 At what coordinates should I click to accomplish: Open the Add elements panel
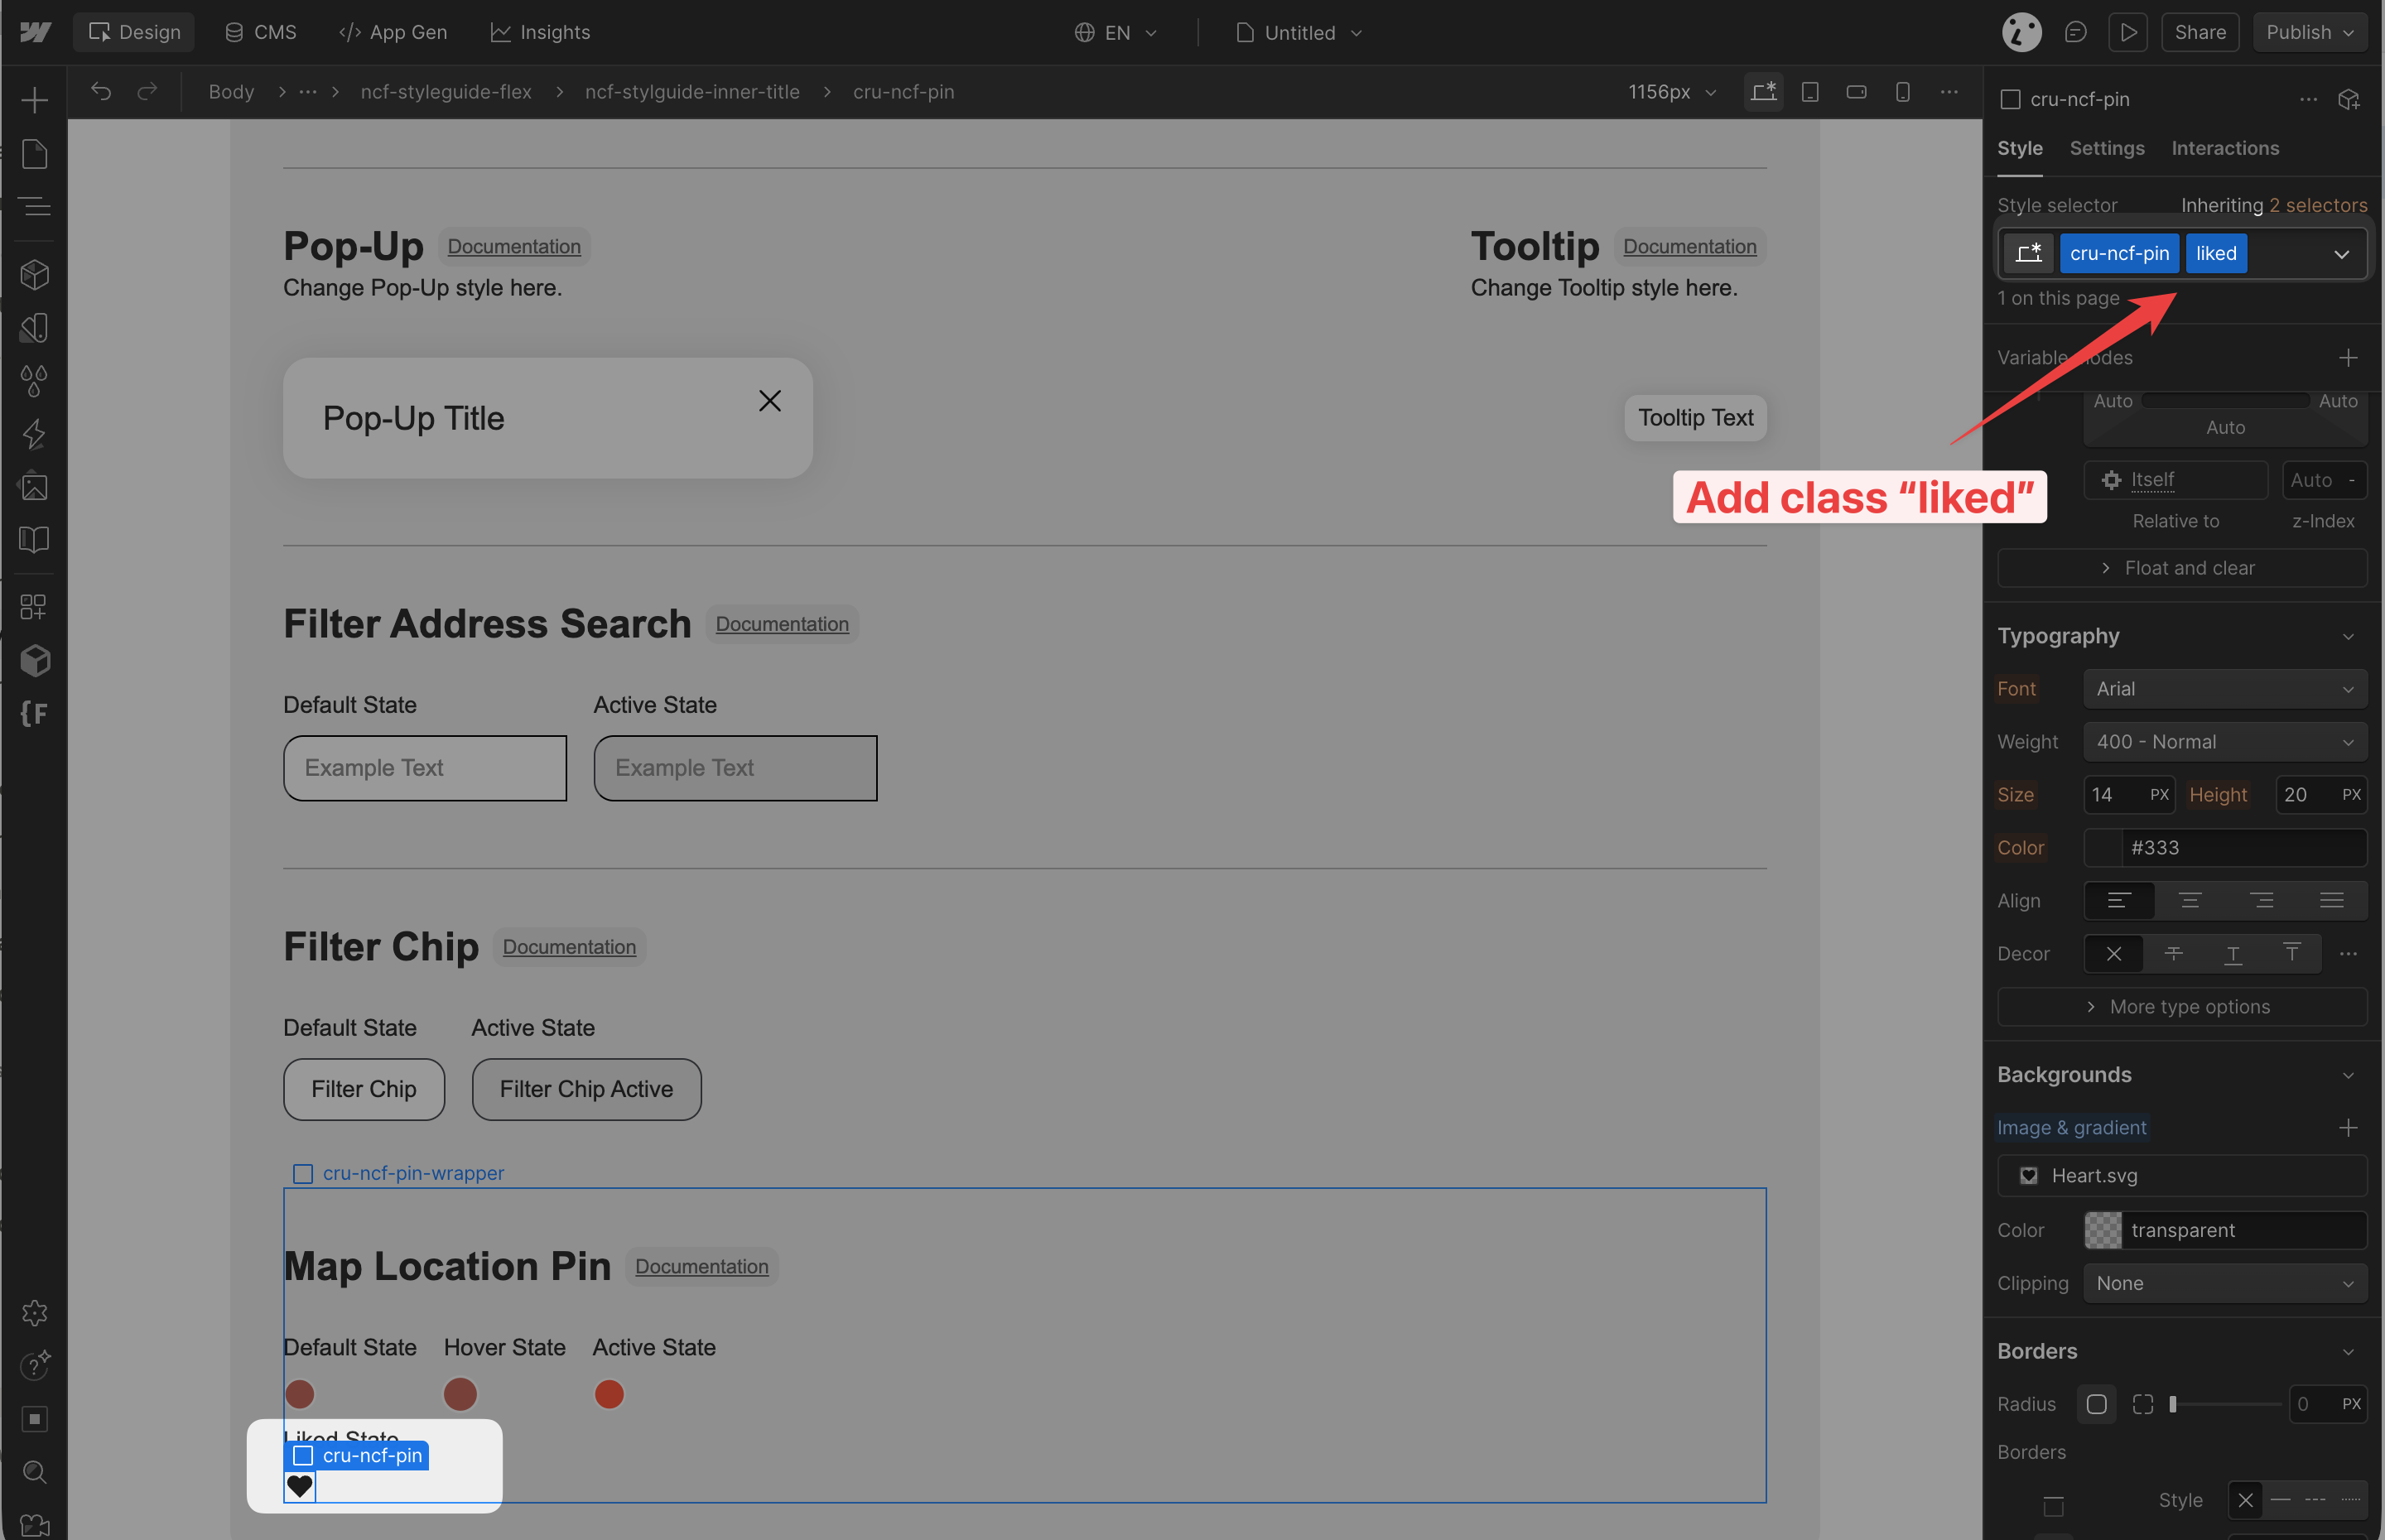click(34, 99)
